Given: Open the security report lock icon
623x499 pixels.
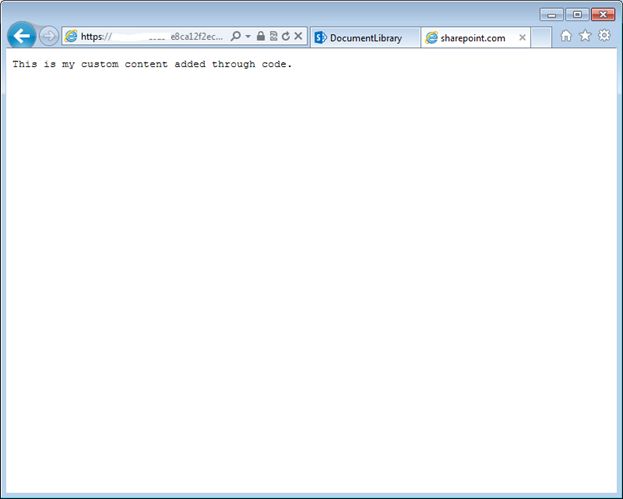Looking at the screenshot, I should point(261,36).
